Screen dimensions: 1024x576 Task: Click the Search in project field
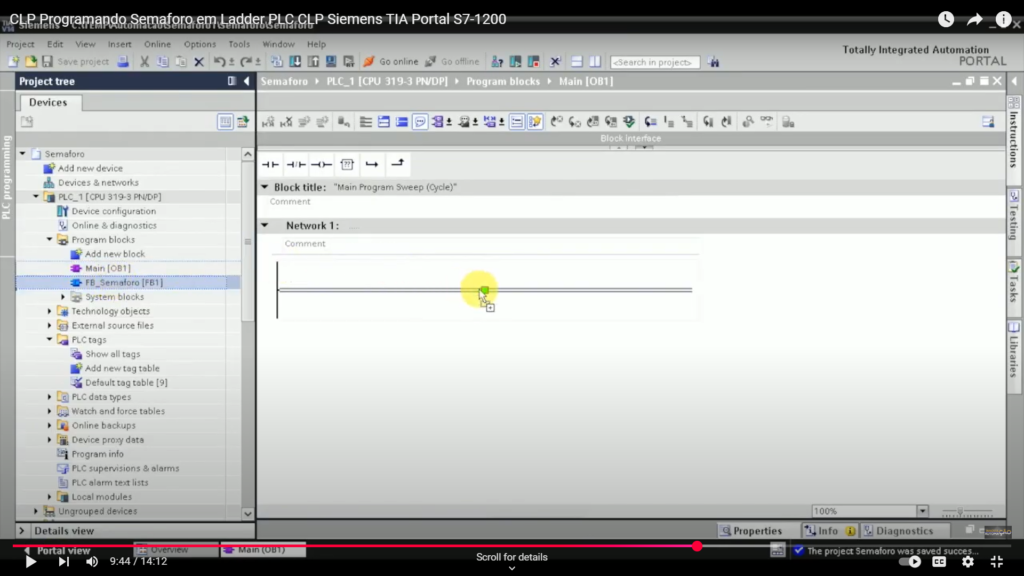click(654, 63)
